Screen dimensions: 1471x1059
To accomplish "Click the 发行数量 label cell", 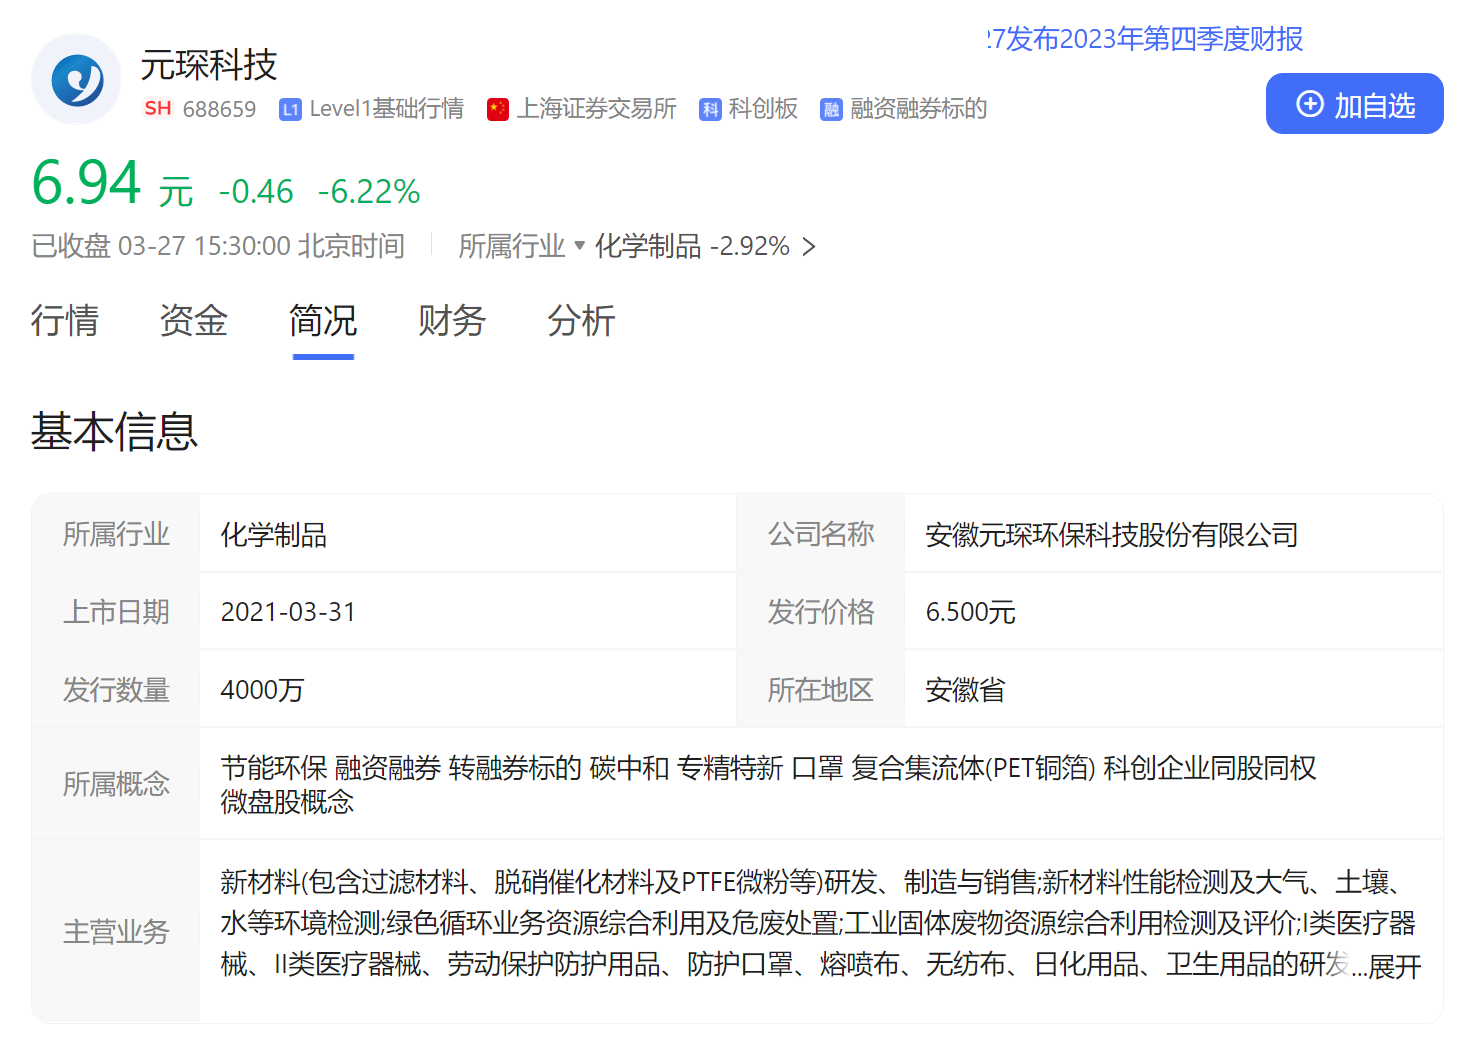I will 116,690.
